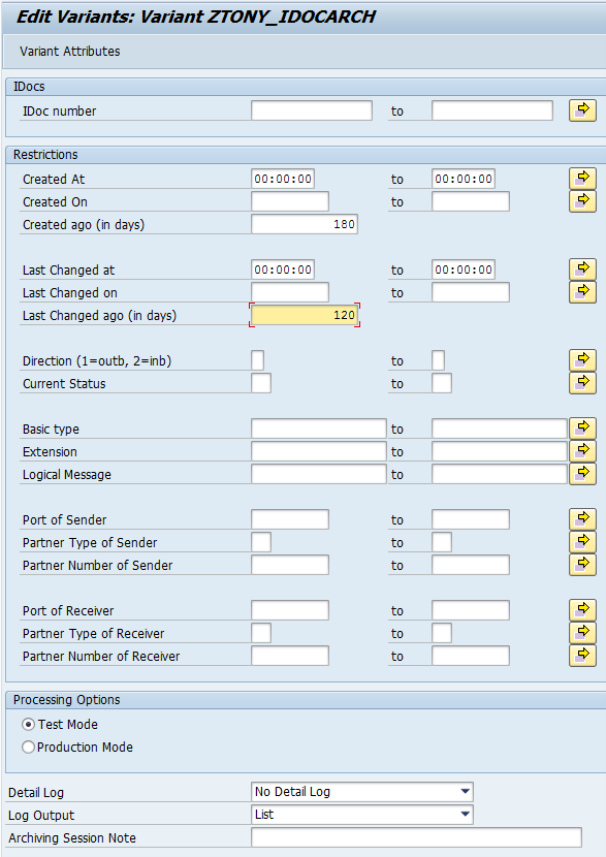Image resolution: width=606 pixels, height=857 pixels.
Task: Open the Log Output dropdown
Action: (465, 815)
